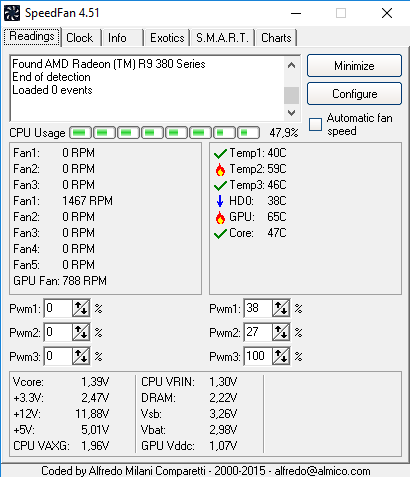The height and width of the screenshot is (477, 410).
Task: Switch to the Exotics tab
Action: (167, 38)
